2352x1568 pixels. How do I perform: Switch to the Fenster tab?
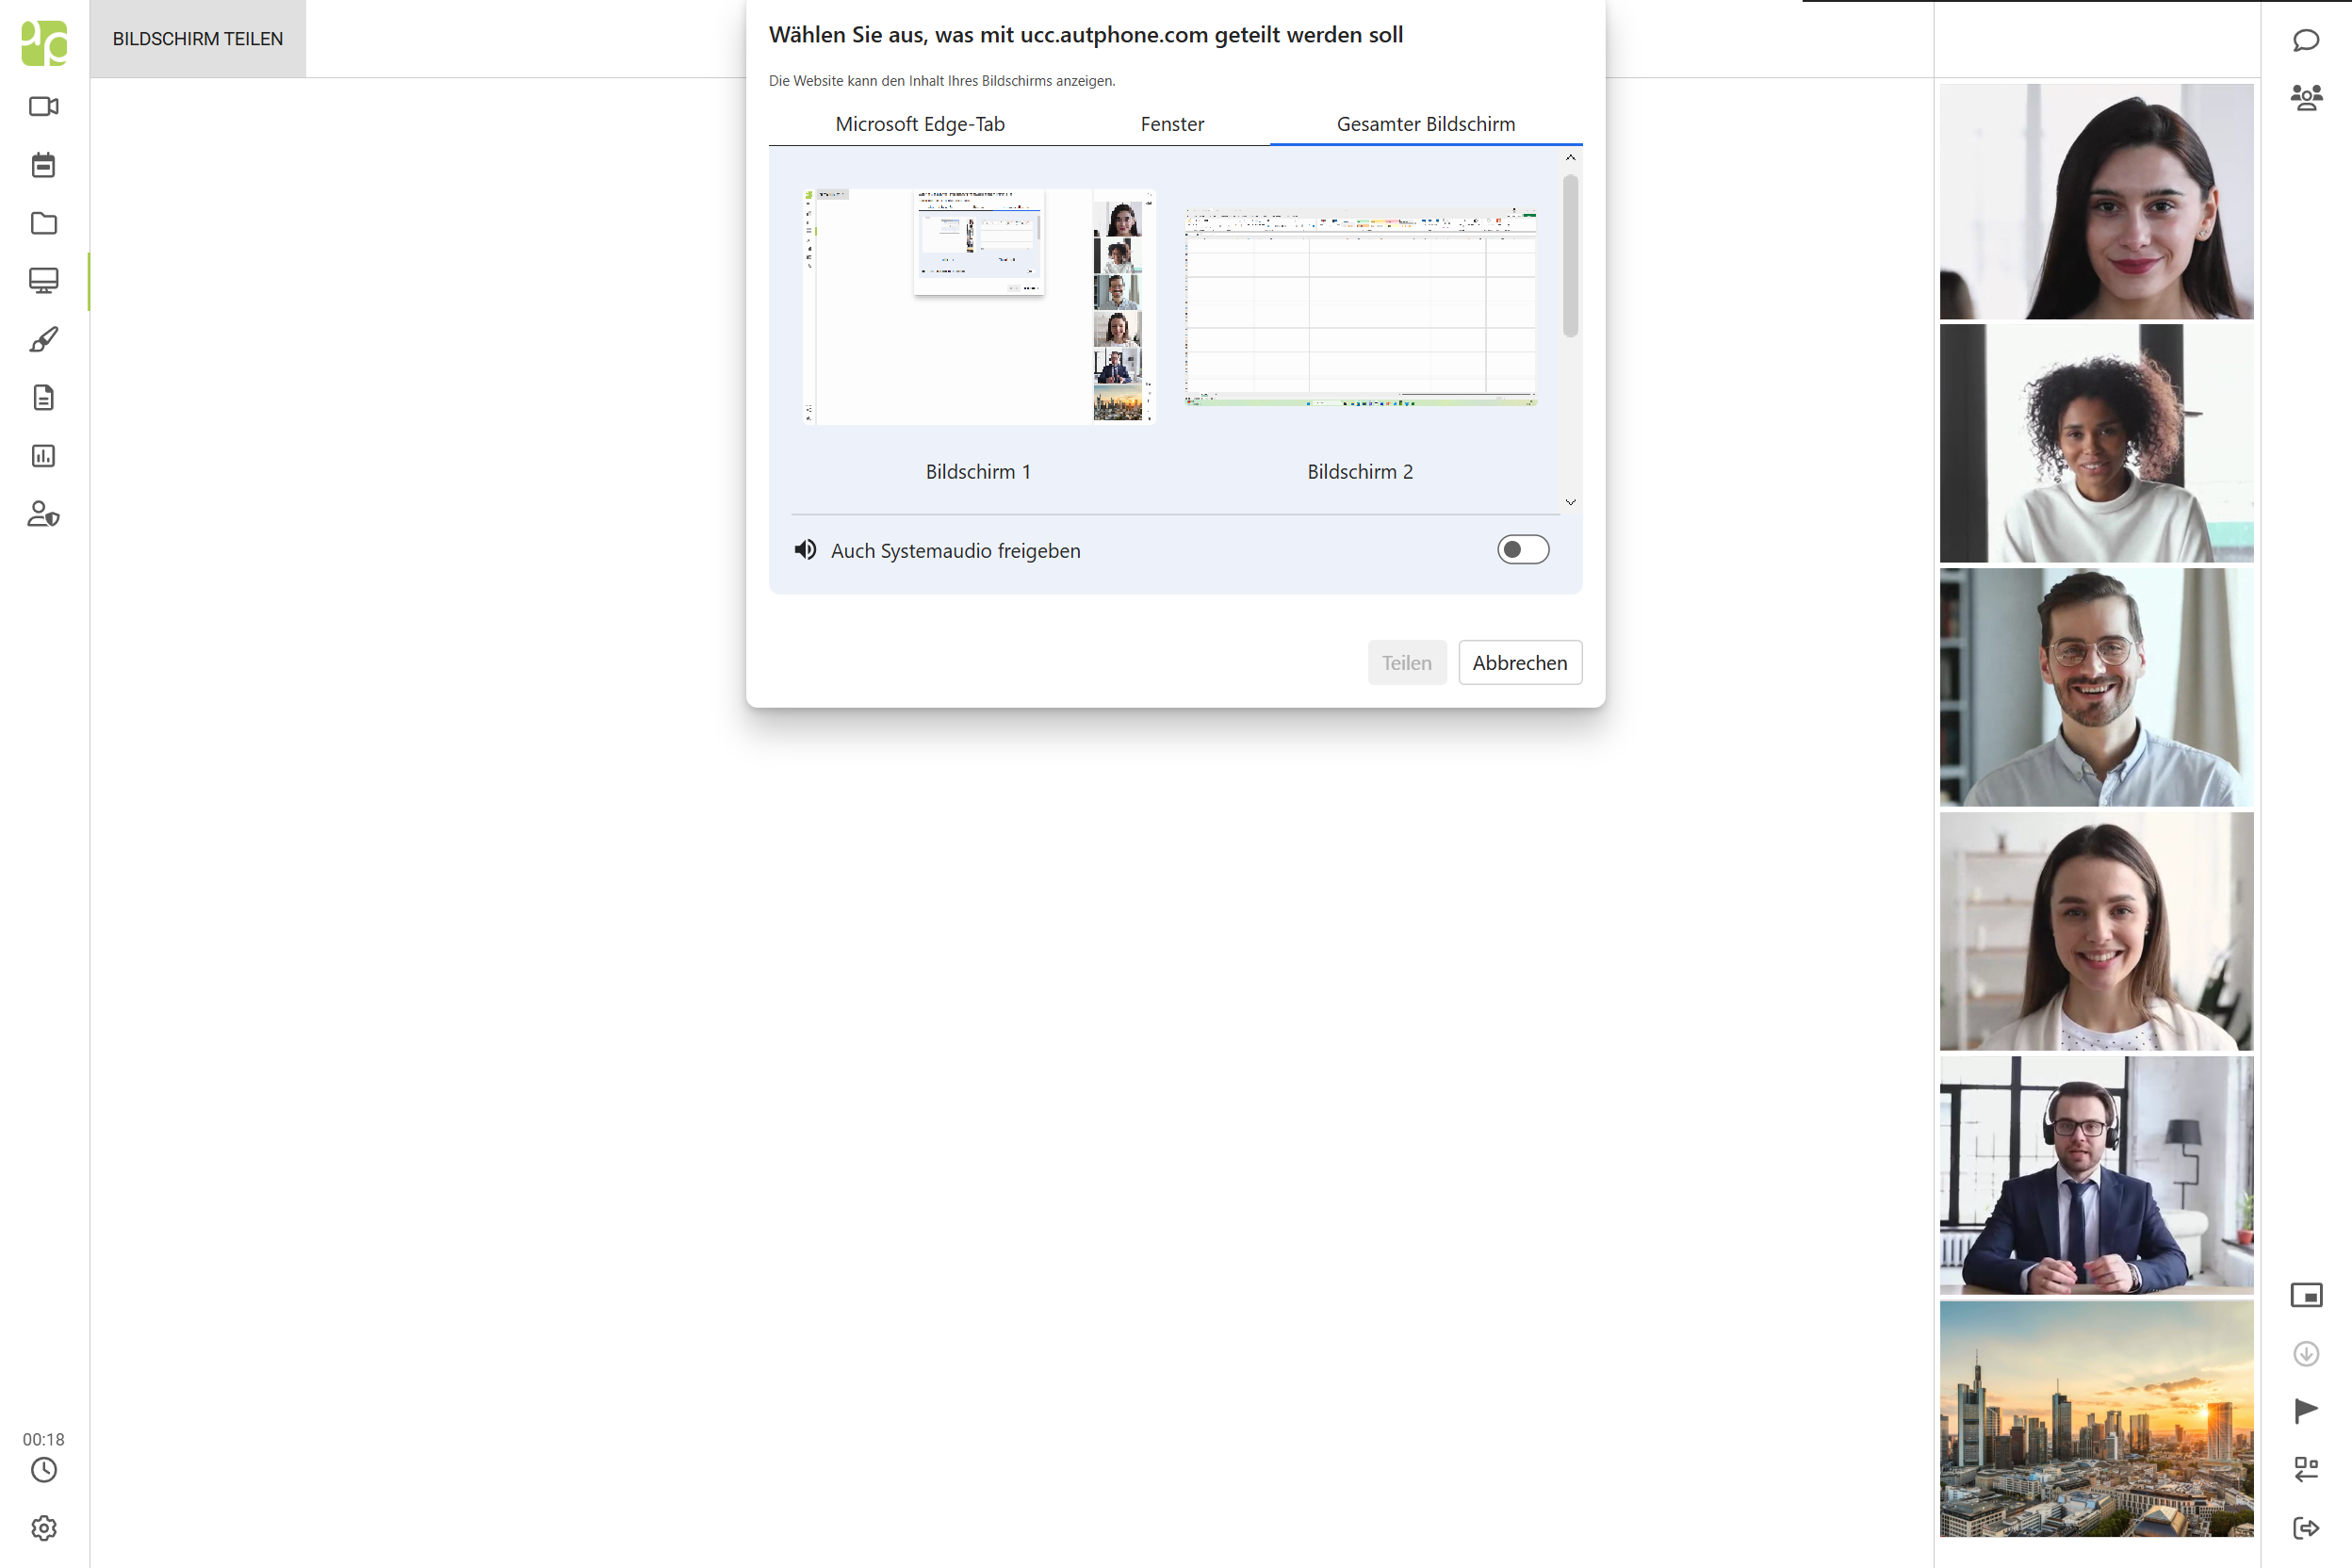tap(1171, 124)
